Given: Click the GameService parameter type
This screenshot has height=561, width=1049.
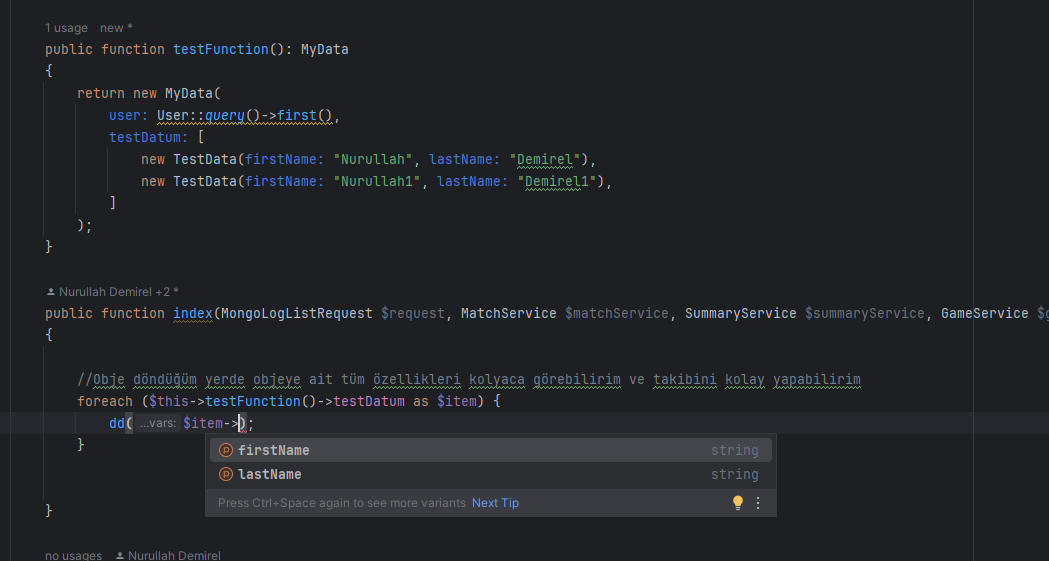Looking at the screenshot, I should tap(985, 314).
